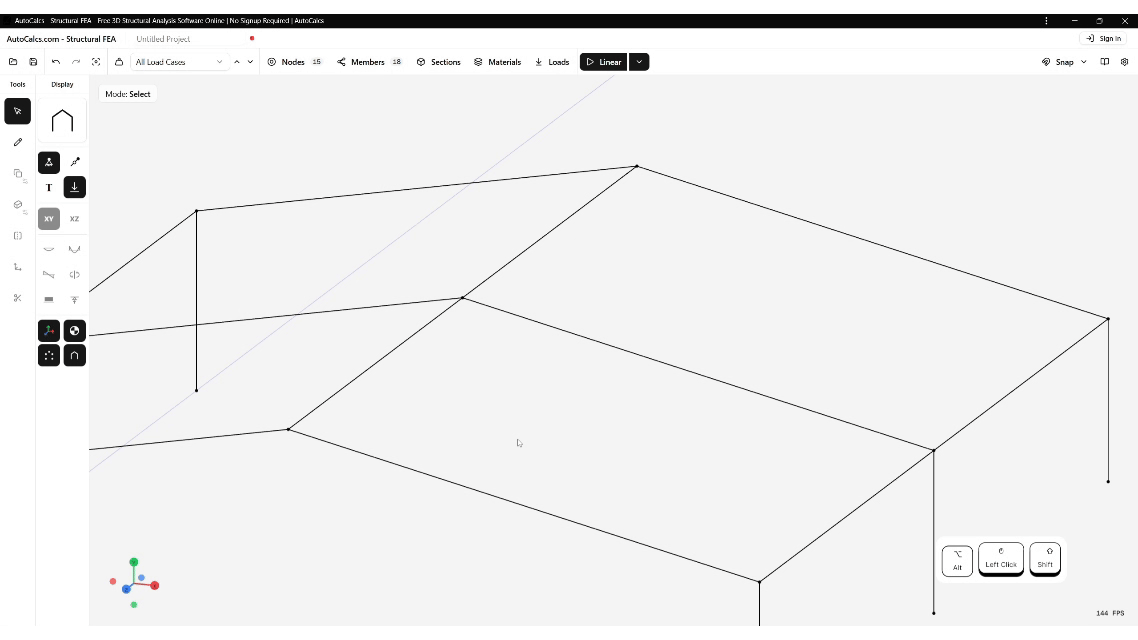Select the arrow Select tool
This screenshot has height=640, width=1138.
click(17, 110)
